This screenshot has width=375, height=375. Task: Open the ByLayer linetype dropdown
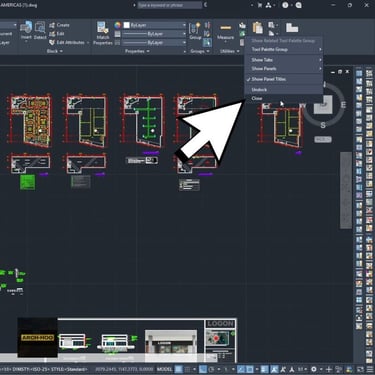pyautogui.click(x=154, y=43)
